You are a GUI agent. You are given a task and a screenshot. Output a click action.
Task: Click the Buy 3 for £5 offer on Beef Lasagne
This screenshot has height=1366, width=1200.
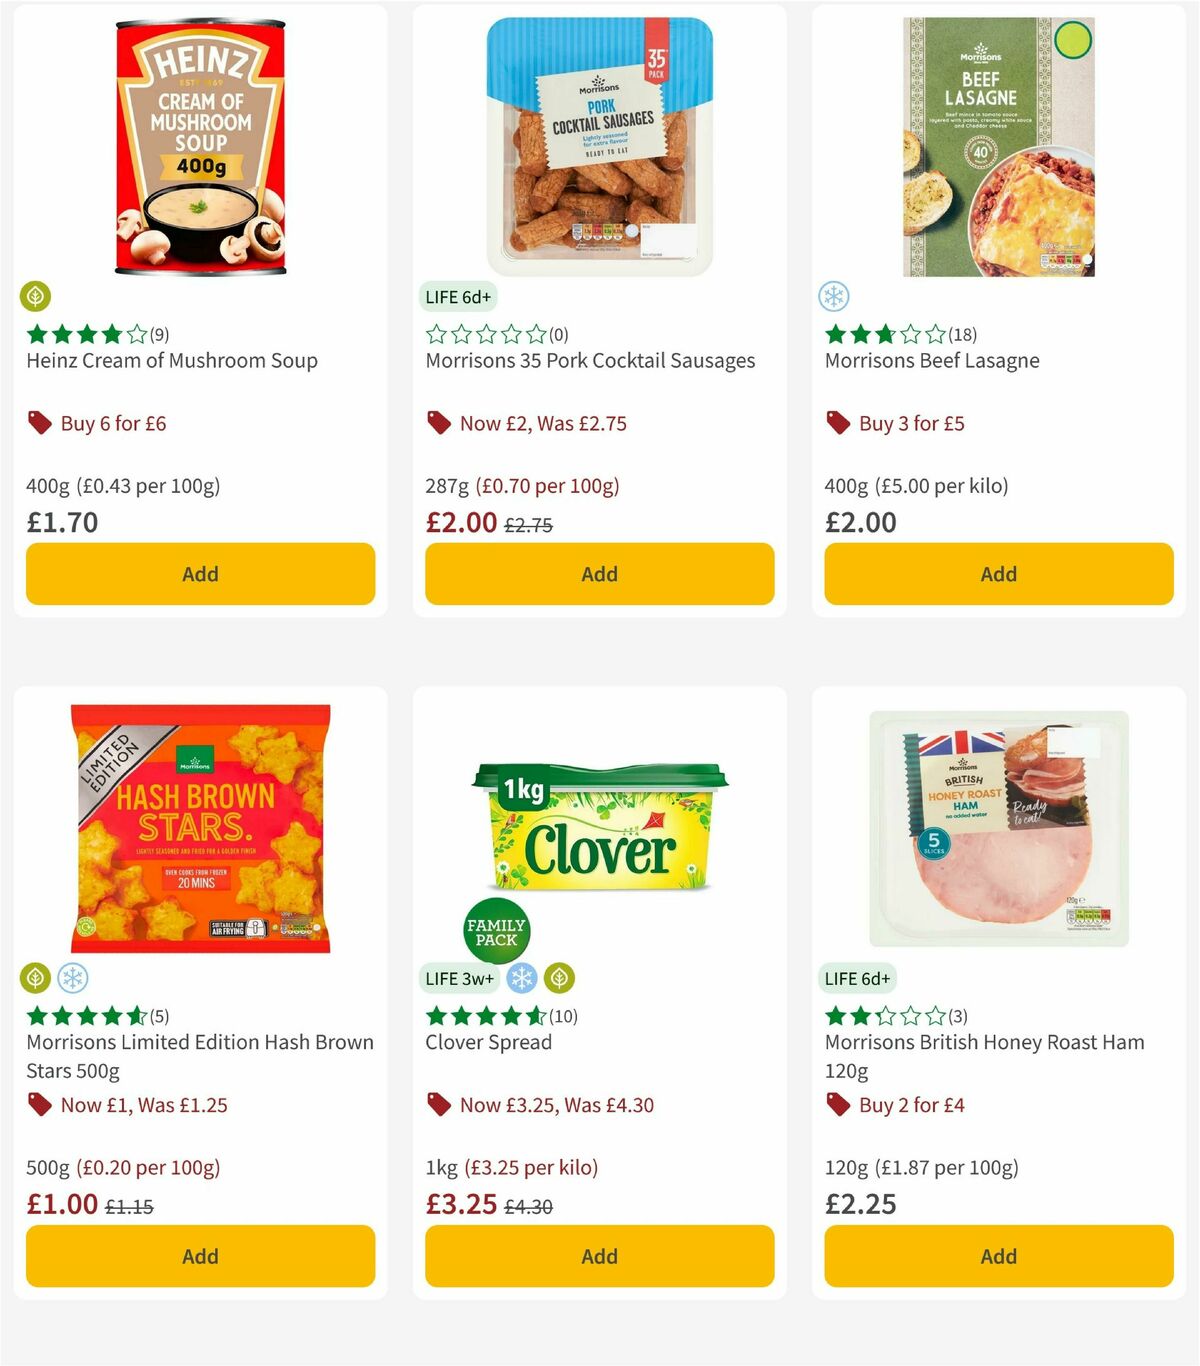tap(910, 423)
